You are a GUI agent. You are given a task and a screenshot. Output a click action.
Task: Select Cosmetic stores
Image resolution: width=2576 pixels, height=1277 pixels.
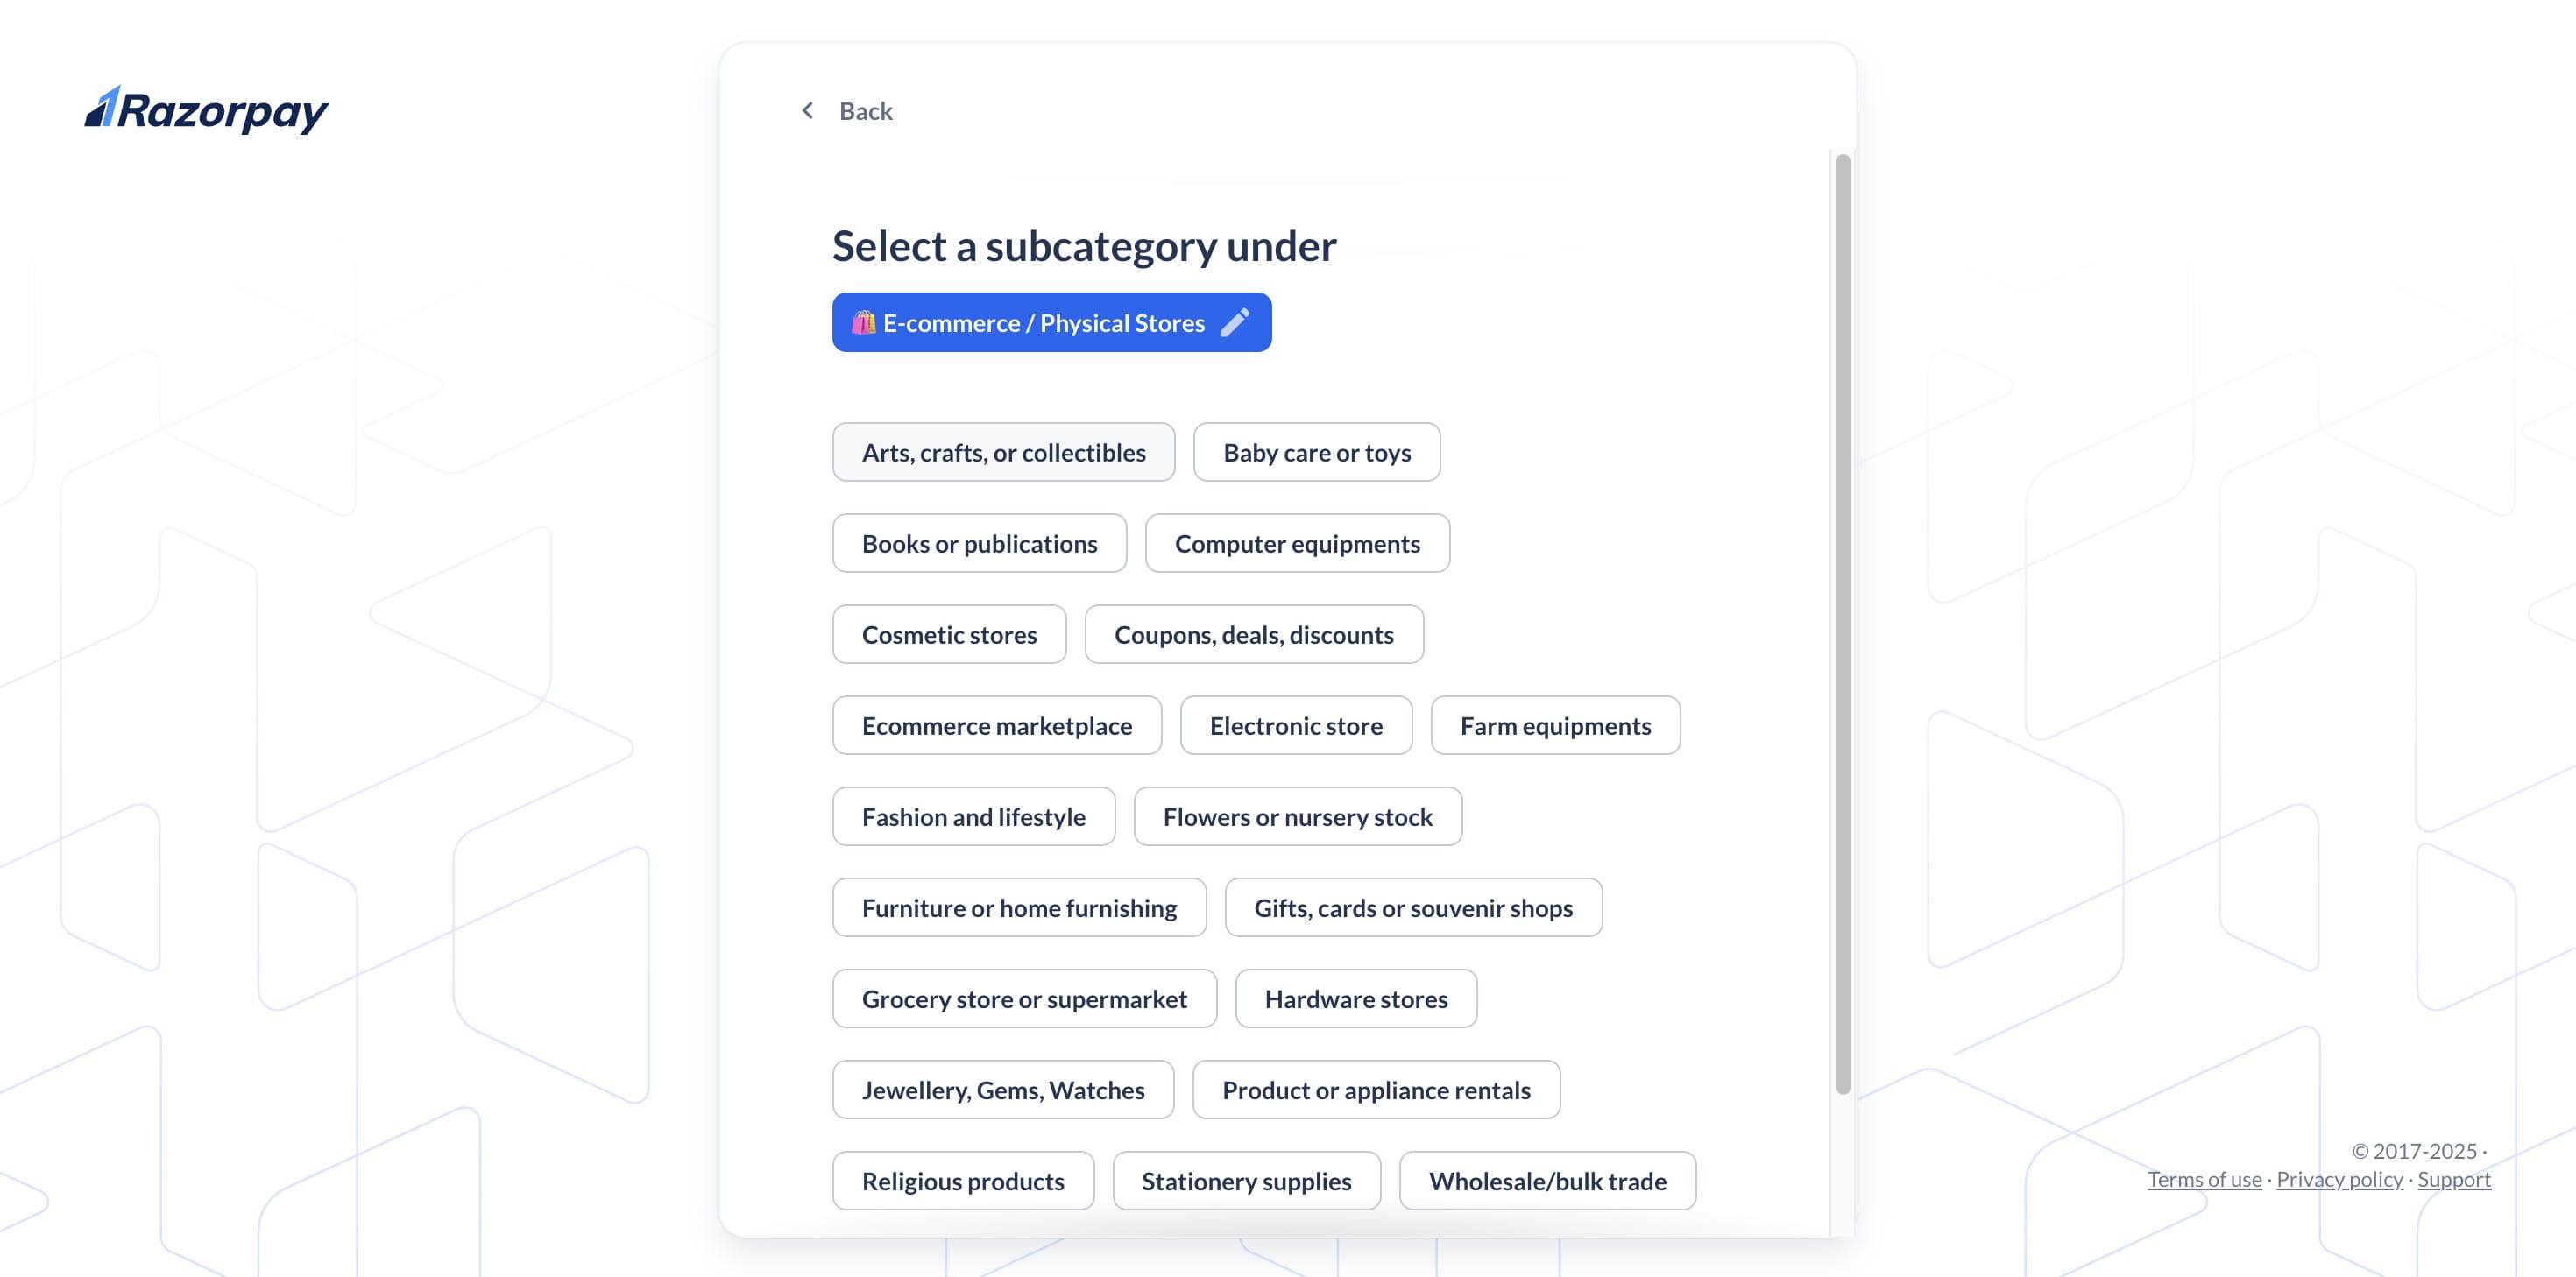pos(949,634)
